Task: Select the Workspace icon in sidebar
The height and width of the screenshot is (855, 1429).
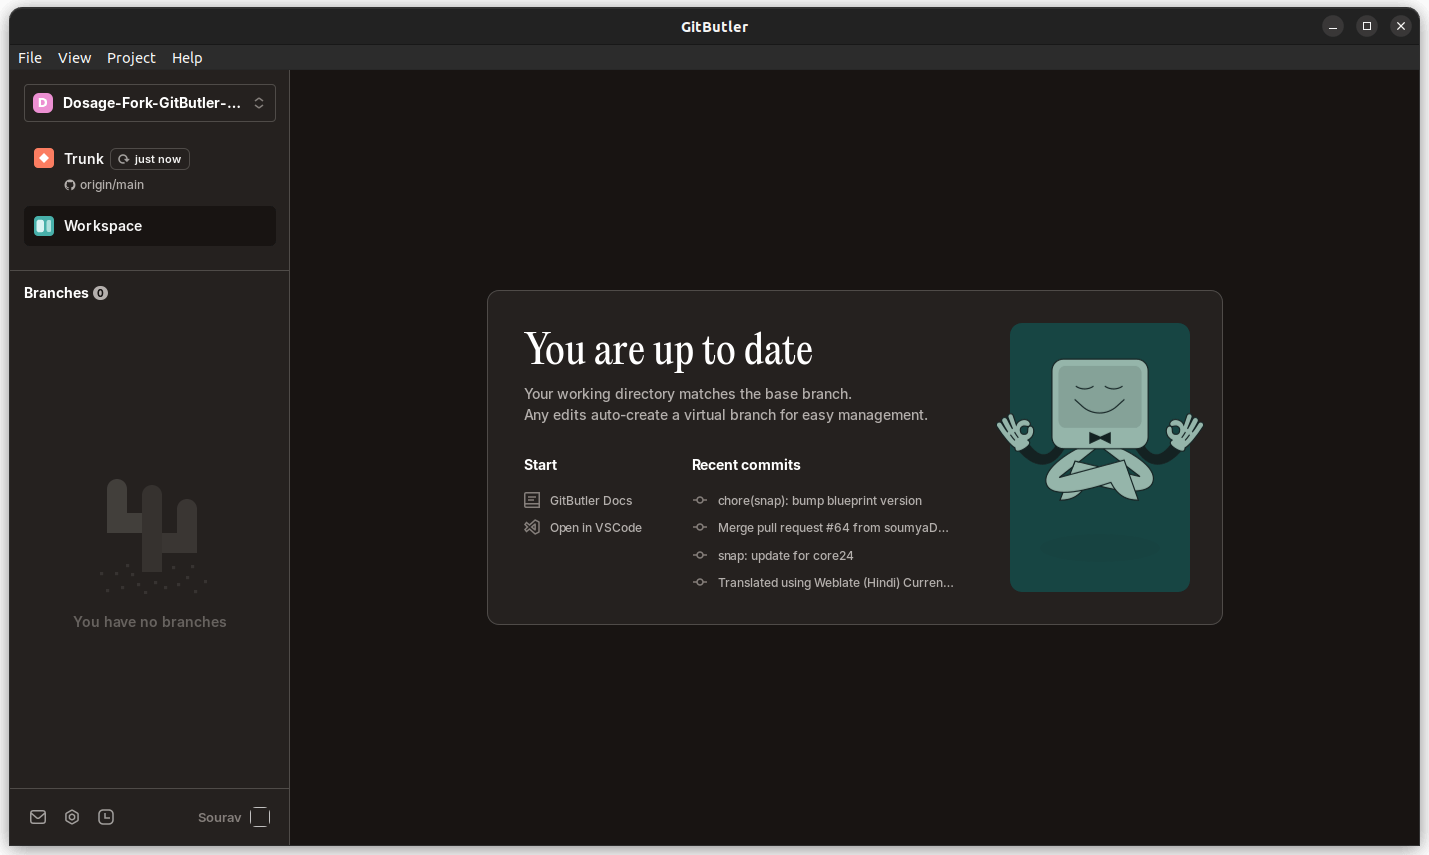Action: point(44,225)
